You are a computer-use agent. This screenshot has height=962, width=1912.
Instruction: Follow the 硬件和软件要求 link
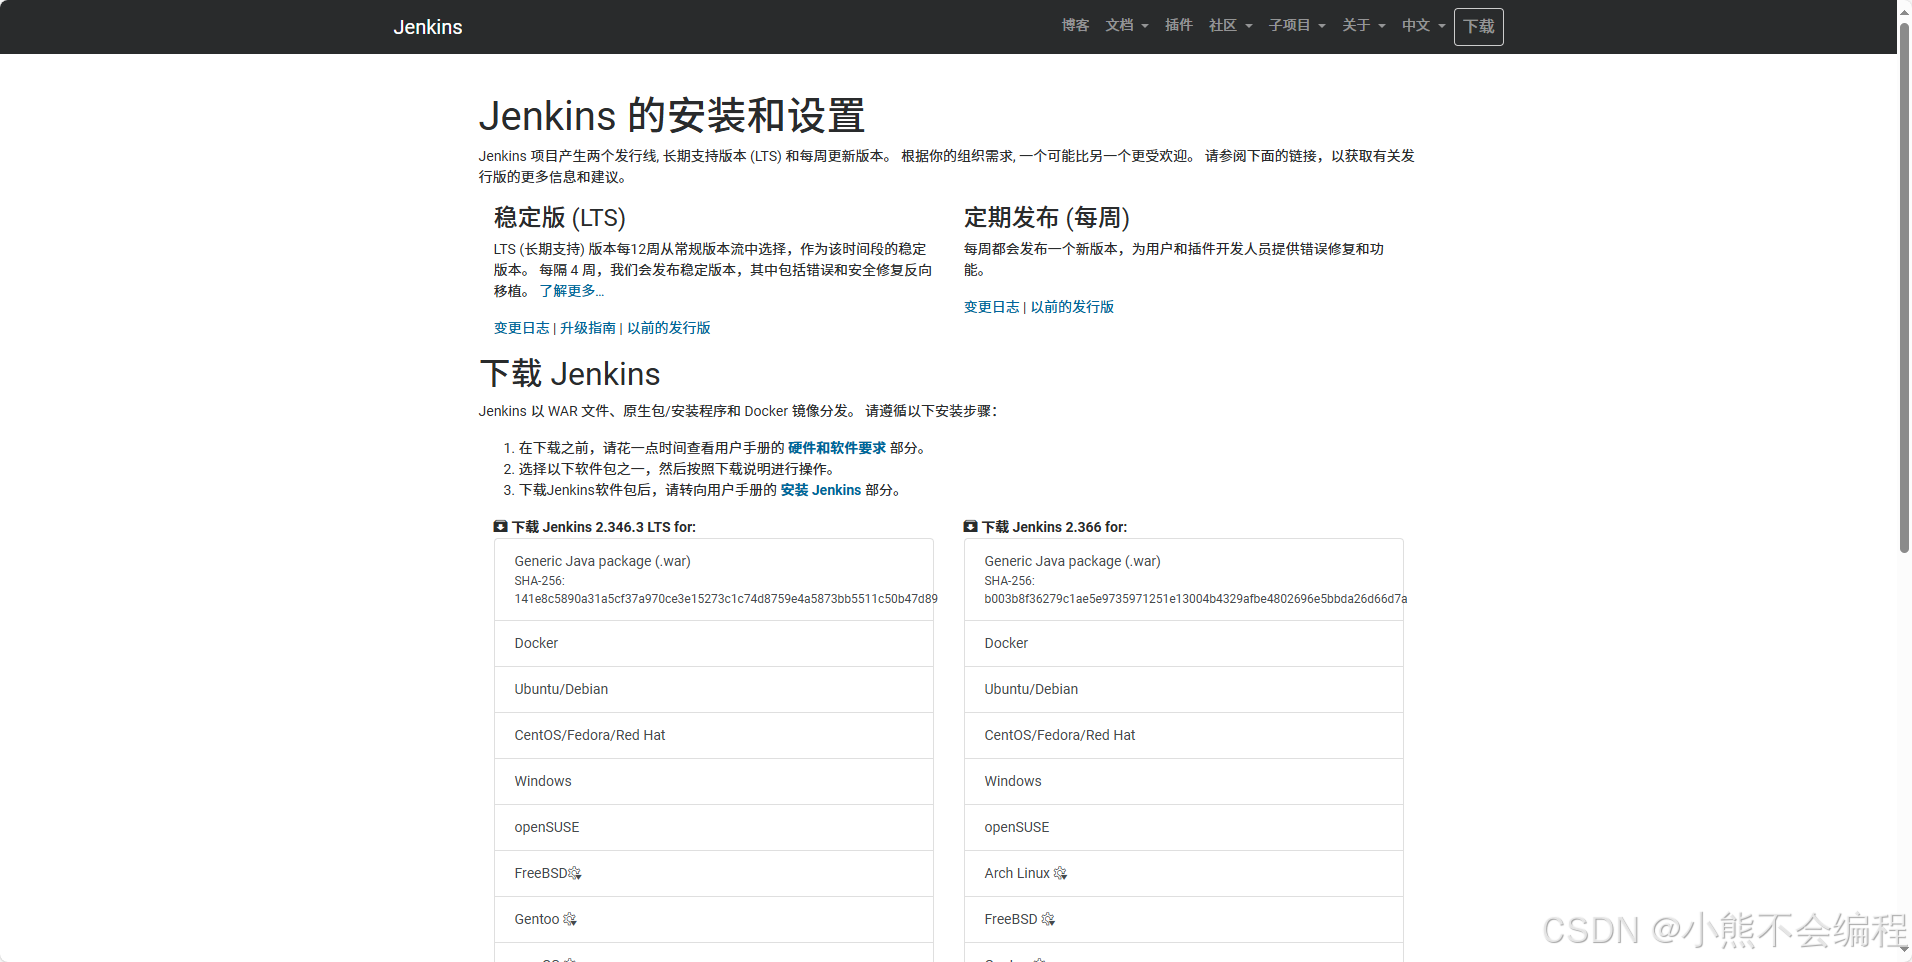(x=836, y=448)
